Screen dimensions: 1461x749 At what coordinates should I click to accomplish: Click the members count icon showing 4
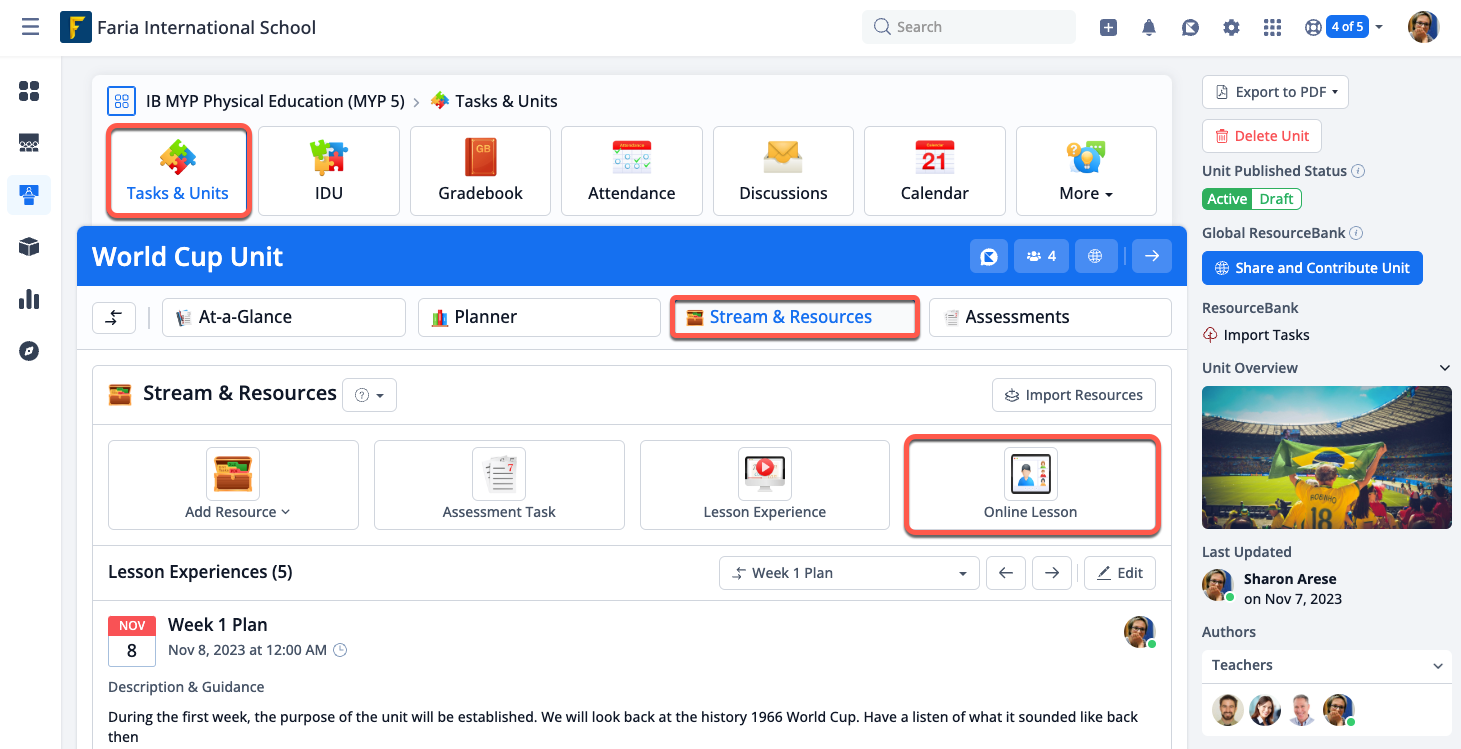1041,257
